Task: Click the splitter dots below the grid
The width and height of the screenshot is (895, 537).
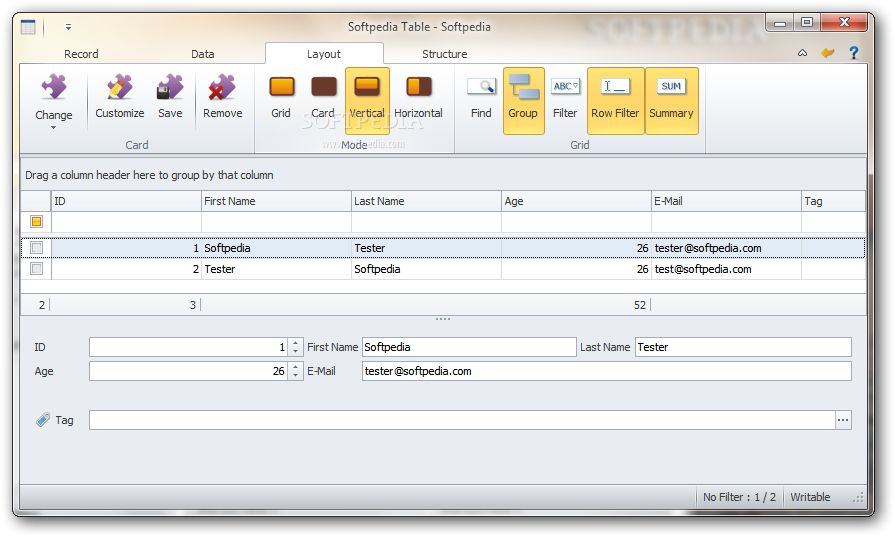Action: [443, 319]
